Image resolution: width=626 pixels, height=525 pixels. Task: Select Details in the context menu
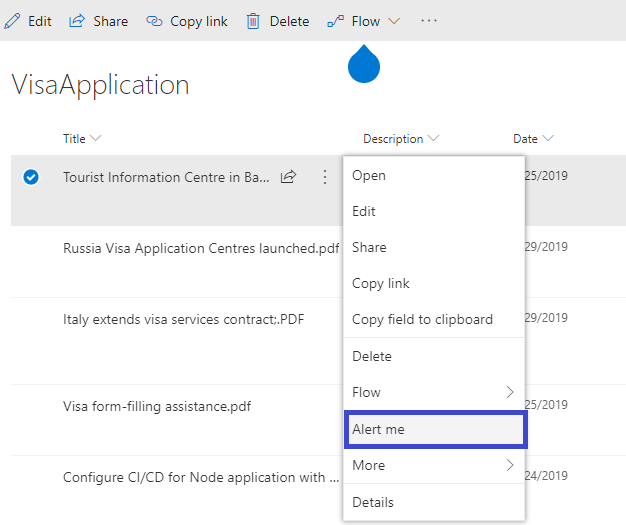pos(373,502)
